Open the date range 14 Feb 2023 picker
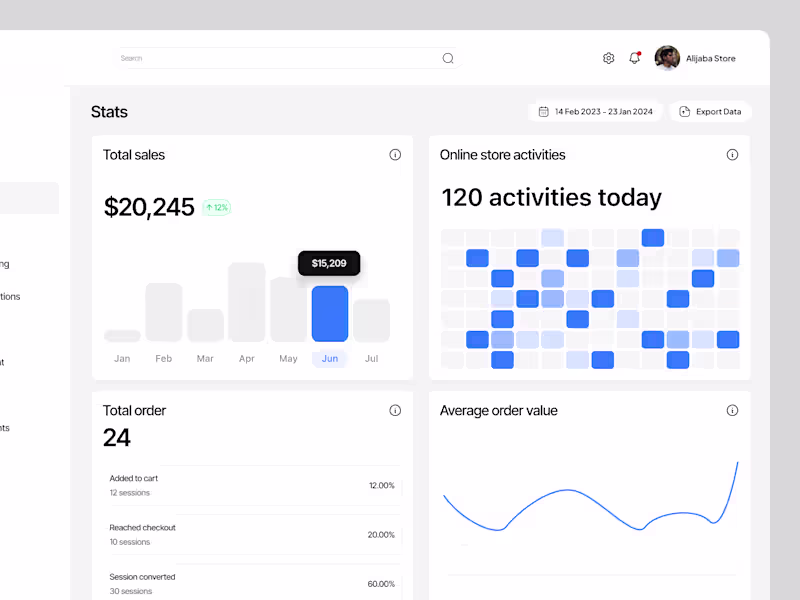Viewport: 800px width, 600px height. tap(595, 111)
